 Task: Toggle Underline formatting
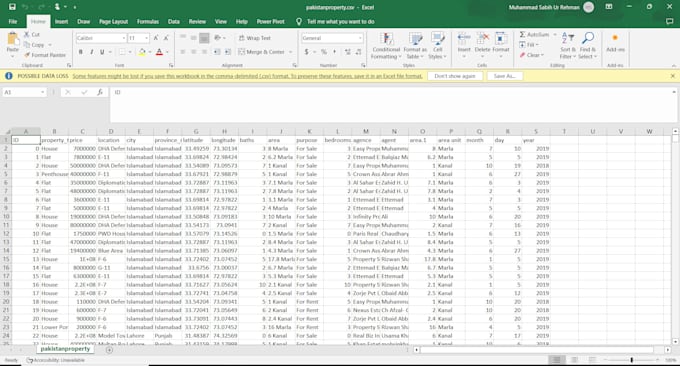(102, 52)
